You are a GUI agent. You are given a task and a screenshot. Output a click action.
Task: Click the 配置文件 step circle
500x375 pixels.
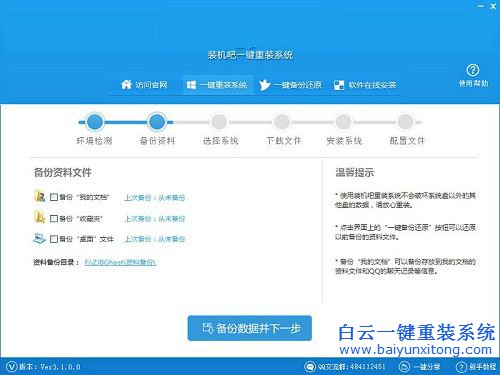(x=406, y=122)
